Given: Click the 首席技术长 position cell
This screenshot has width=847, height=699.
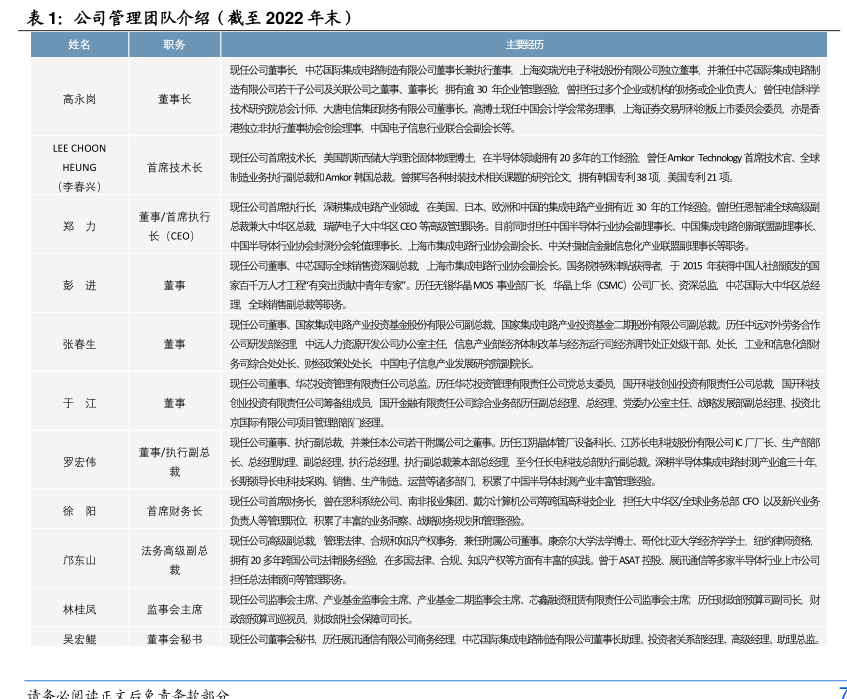Looking at the screenshot, I should 174,168.
